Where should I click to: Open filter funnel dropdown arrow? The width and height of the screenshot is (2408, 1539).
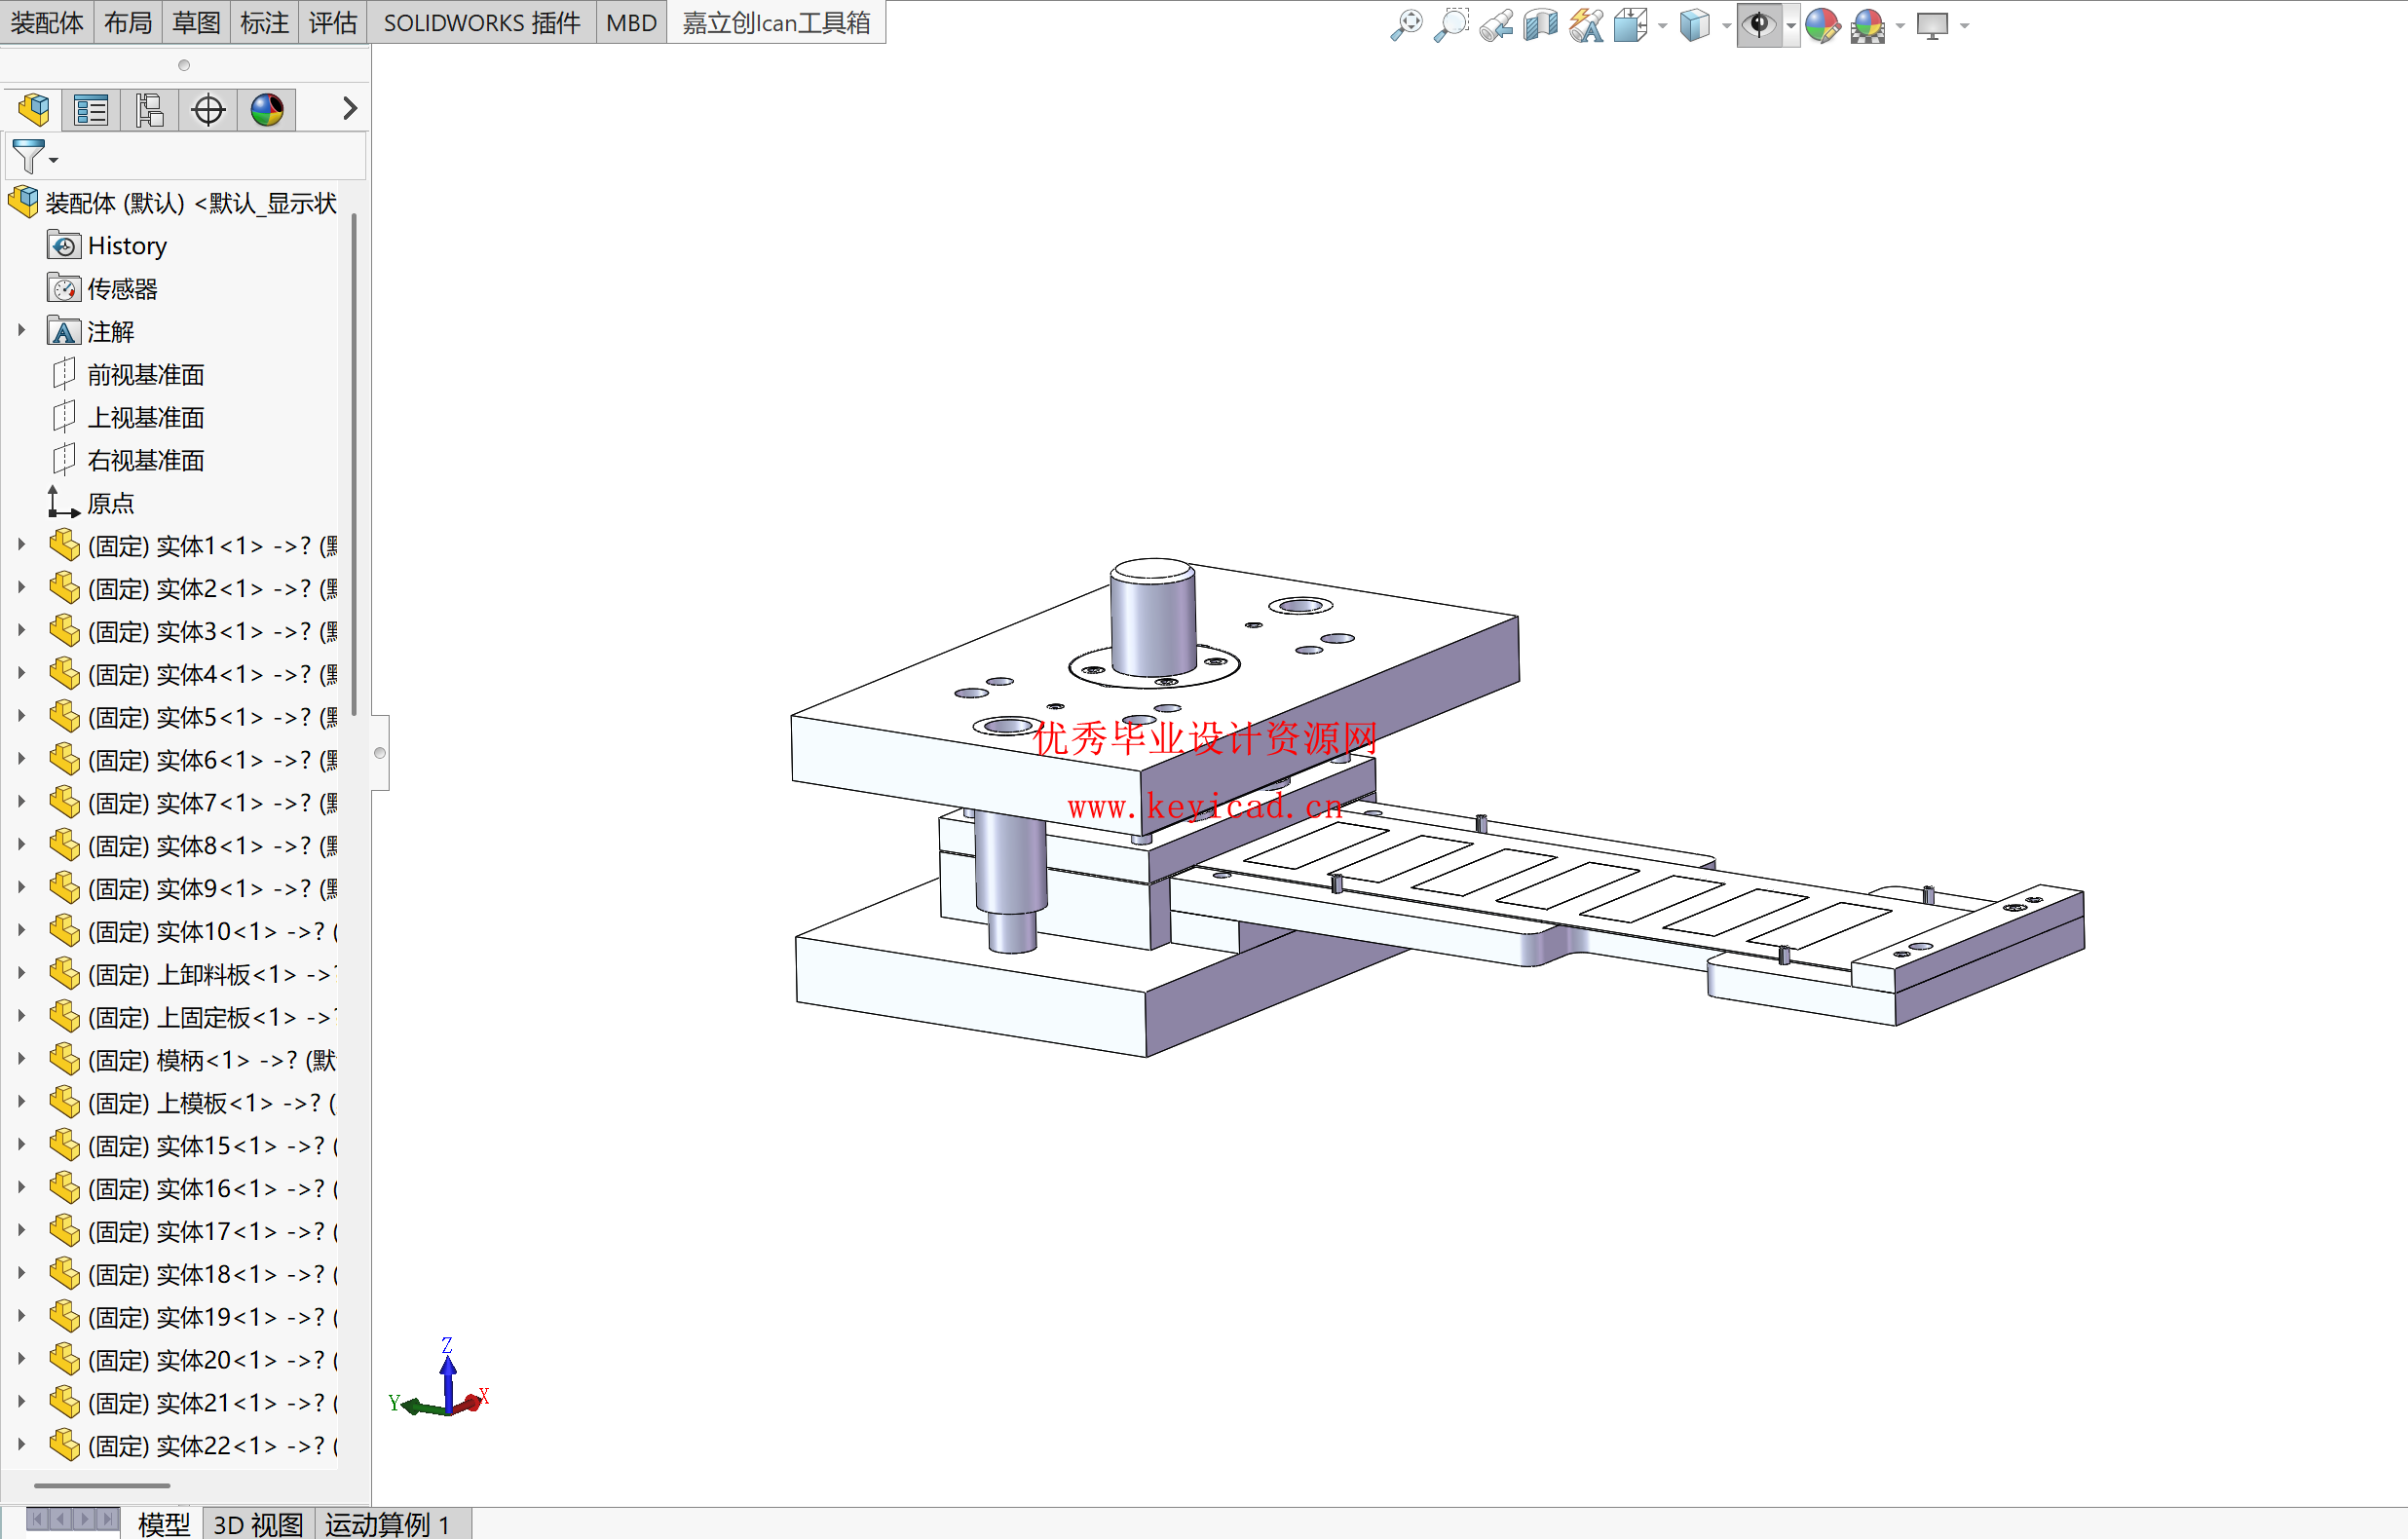pyautogui.click(x=54, y=160)
